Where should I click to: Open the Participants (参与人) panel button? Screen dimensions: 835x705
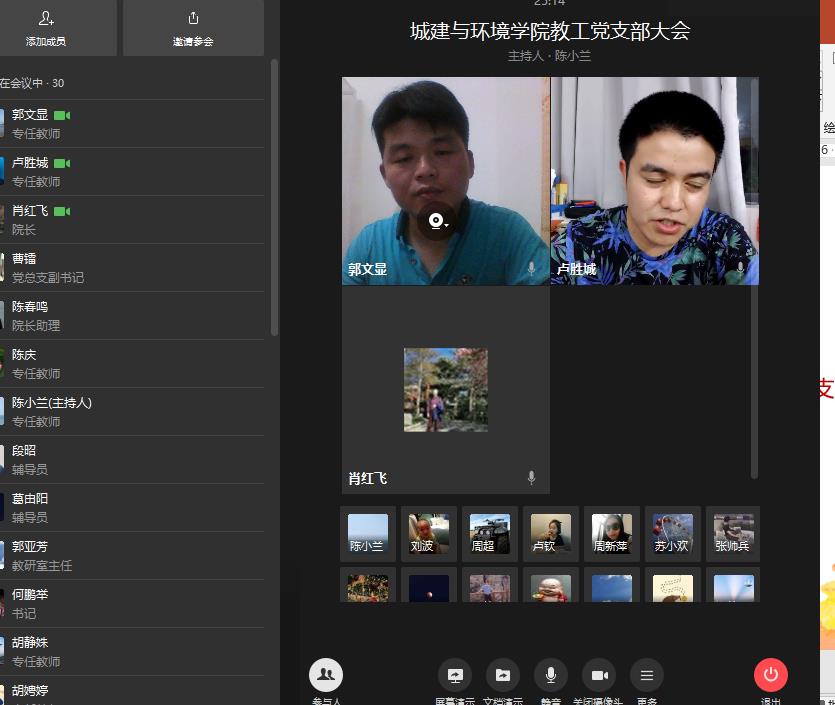click(x=326, y=675)
